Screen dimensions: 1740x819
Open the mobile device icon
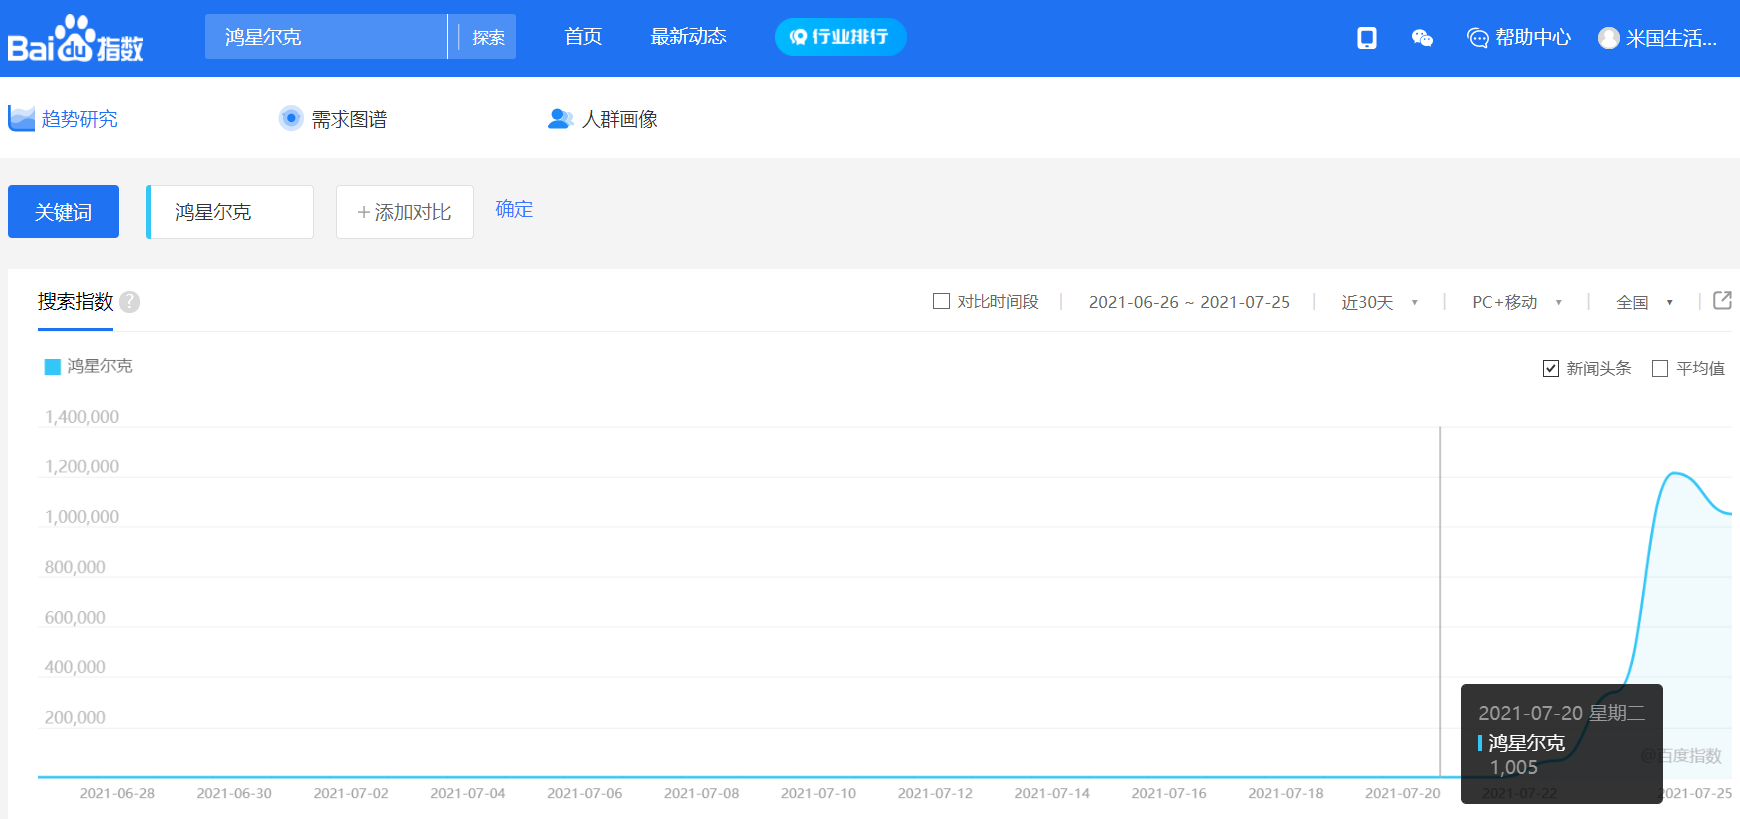click(x=1366, y=38)
